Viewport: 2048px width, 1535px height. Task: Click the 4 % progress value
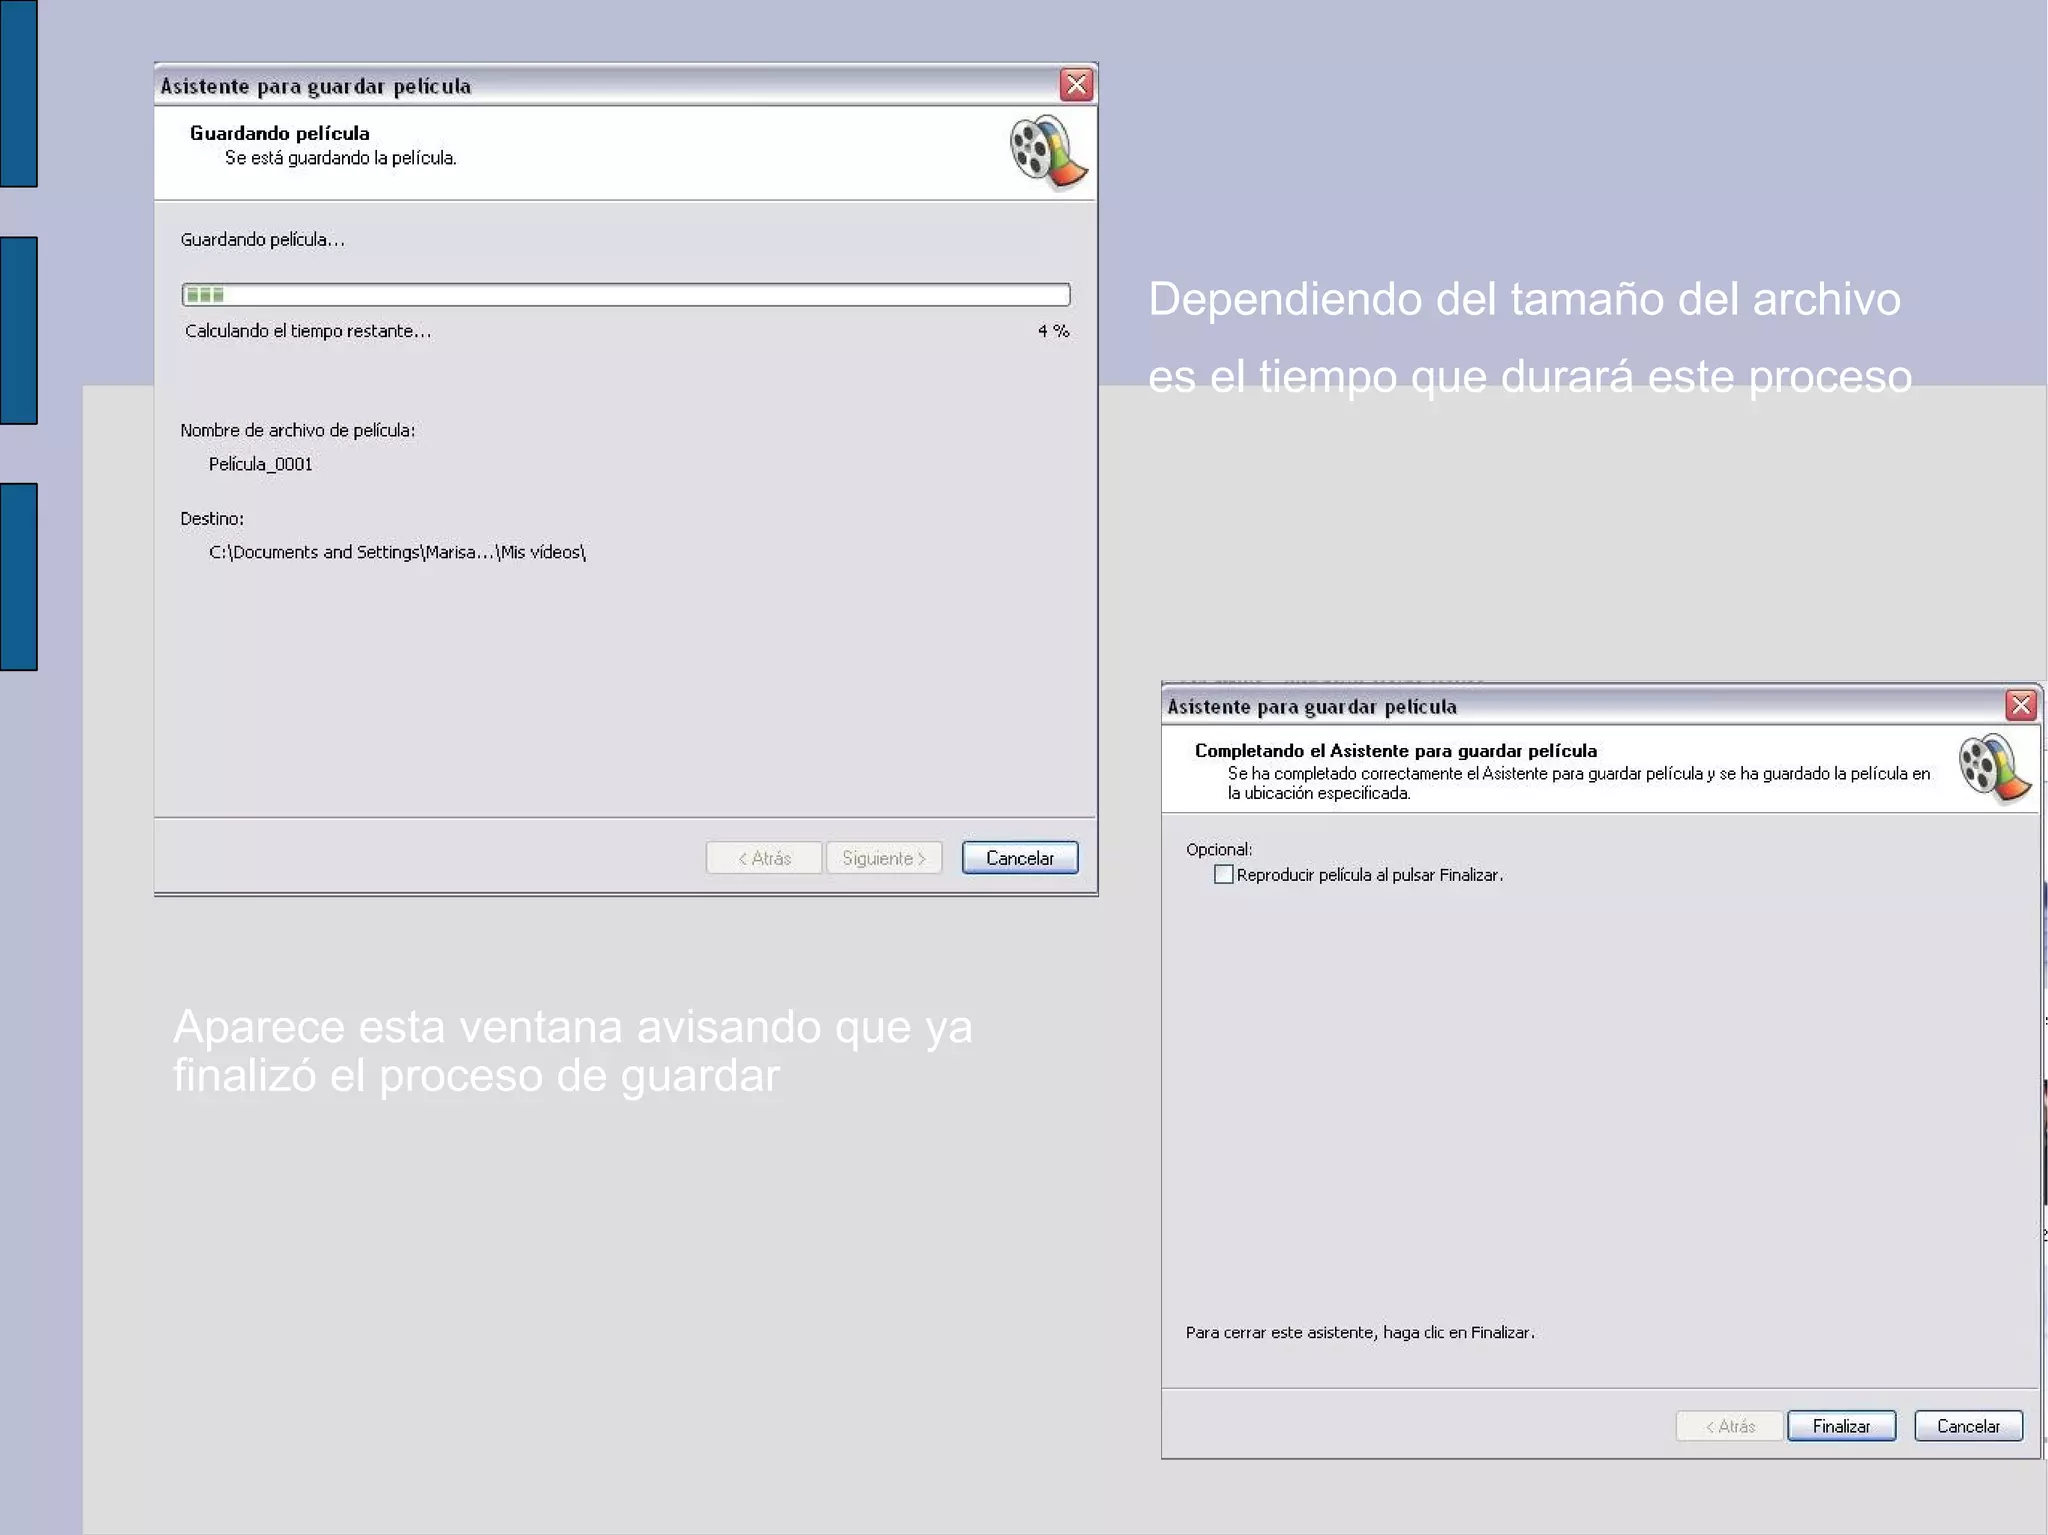pyautogui.click(x=1053, y=331)
